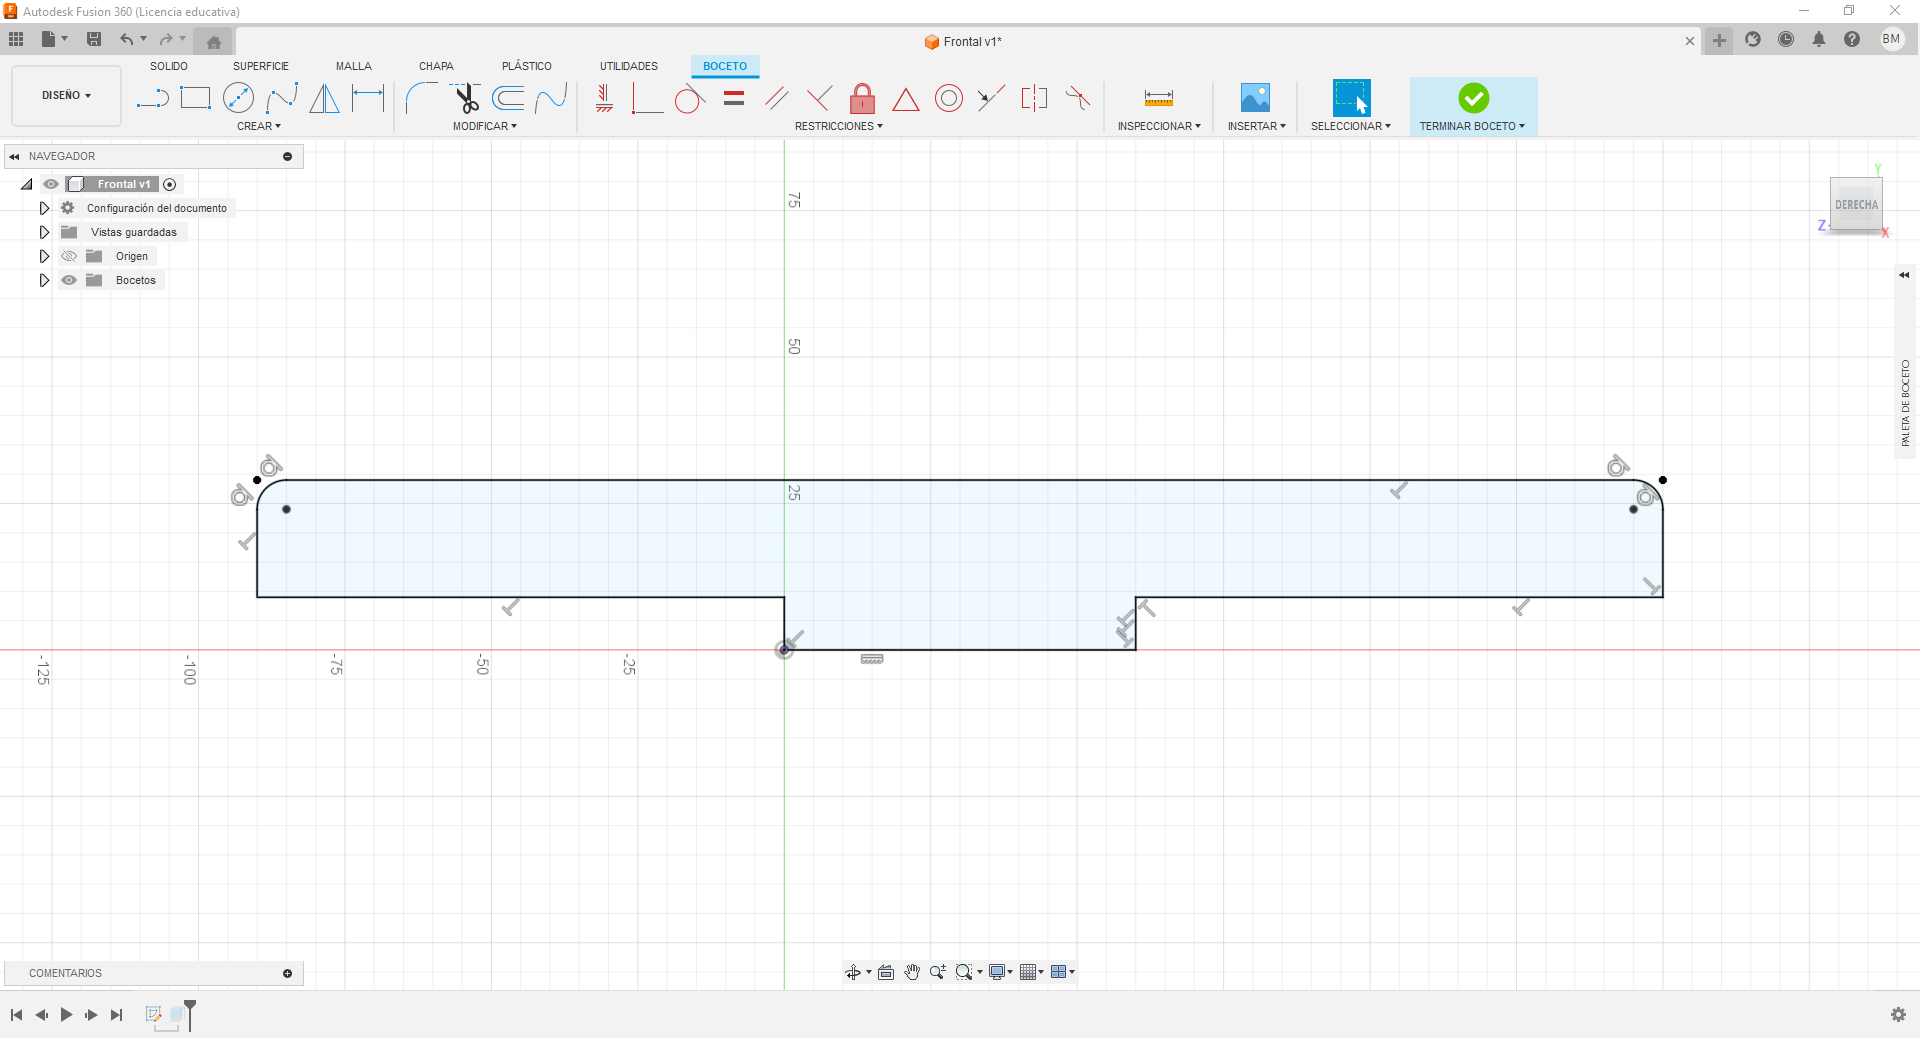Toggle visibility of Bocetos folder
Viewport: 1920px width, 1038px height.
[x=69, y=280]
